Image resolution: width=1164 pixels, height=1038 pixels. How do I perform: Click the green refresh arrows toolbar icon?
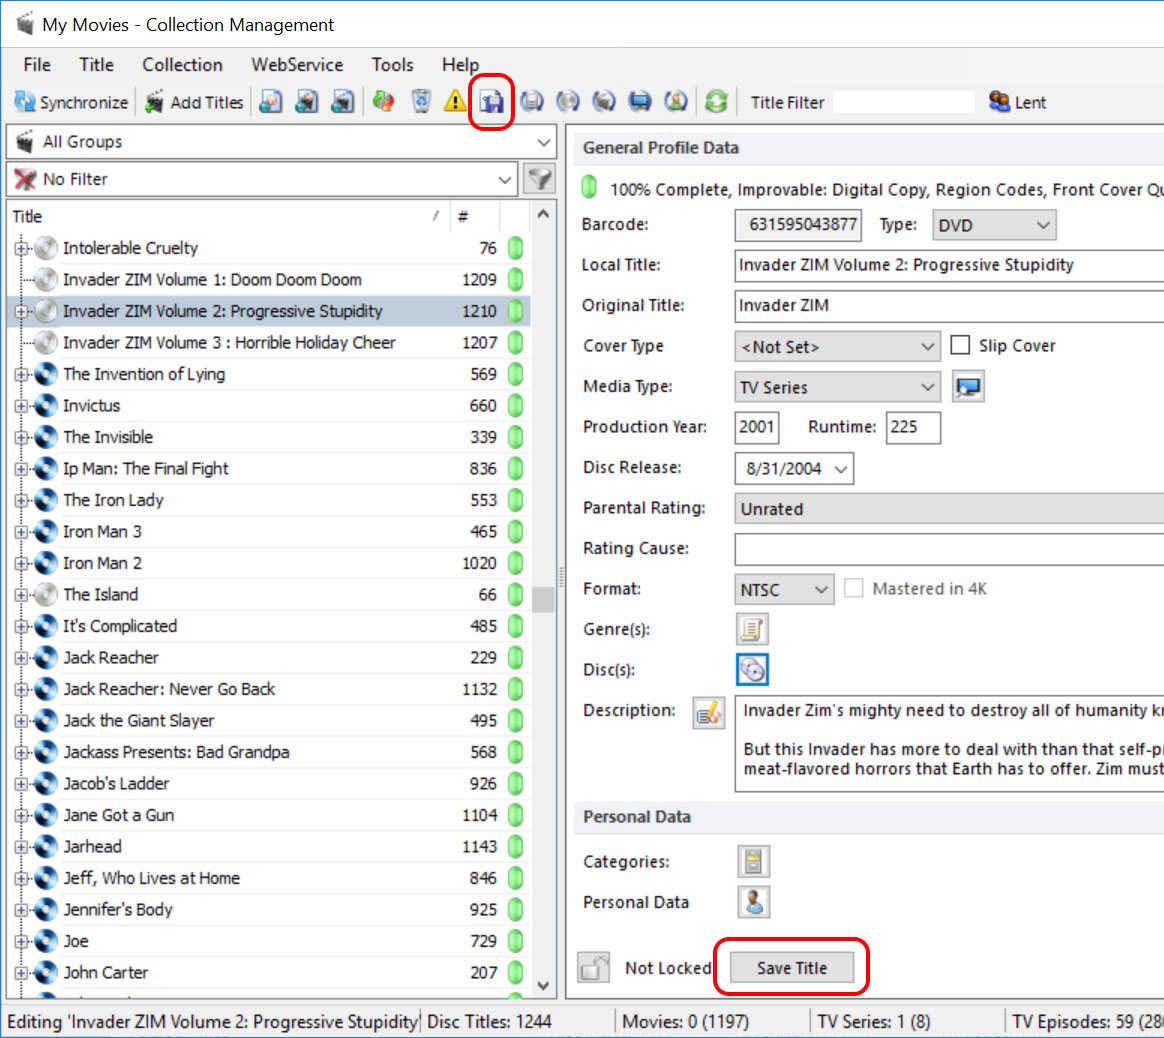pos(716,101)
